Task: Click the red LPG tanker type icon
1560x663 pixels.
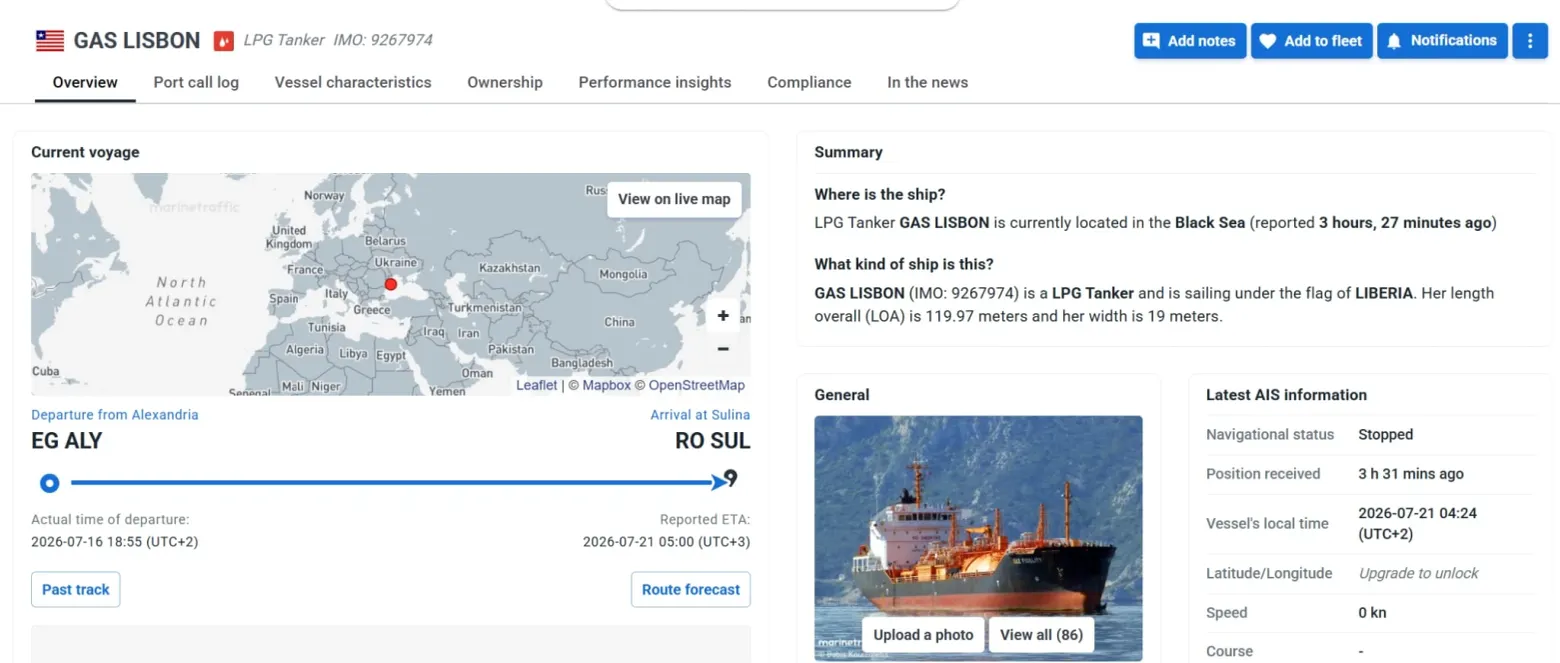Action: pyautogui.click(x=223, y=41)
